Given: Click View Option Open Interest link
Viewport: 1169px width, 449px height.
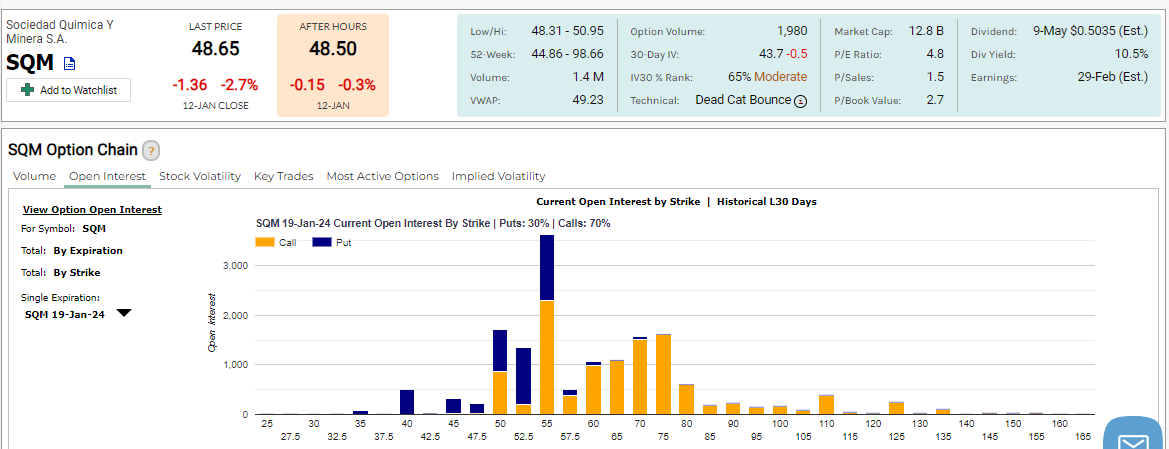Looking at the screenshot, I should point(92,210).
